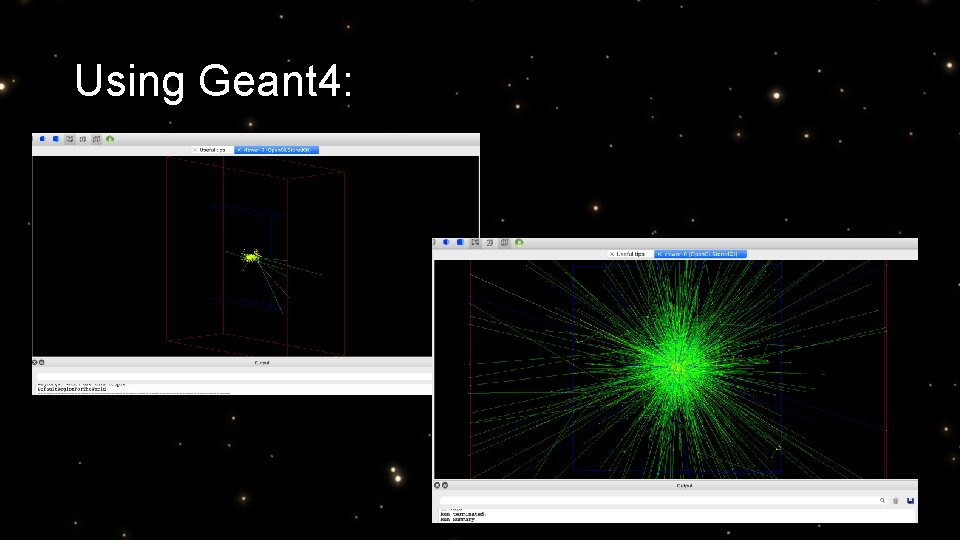The image size is (960, 540).
Task: Click yellow particle cluster in left viewer
Action: coord(250,257)
